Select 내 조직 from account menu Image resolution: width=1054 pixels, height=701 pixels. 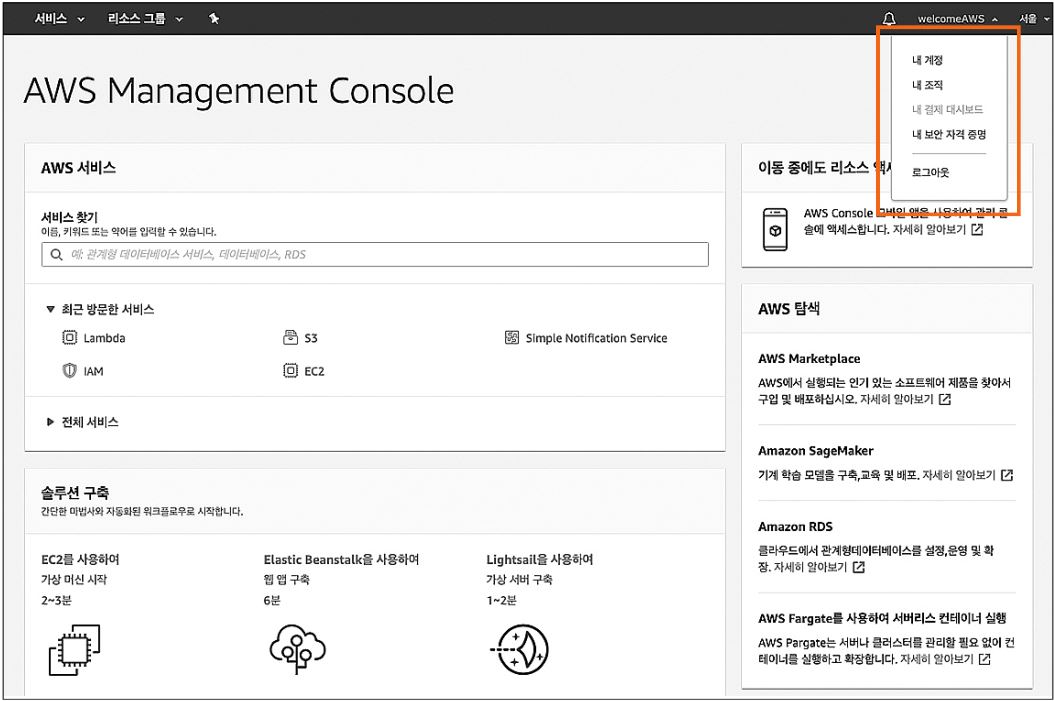(927, 85)
